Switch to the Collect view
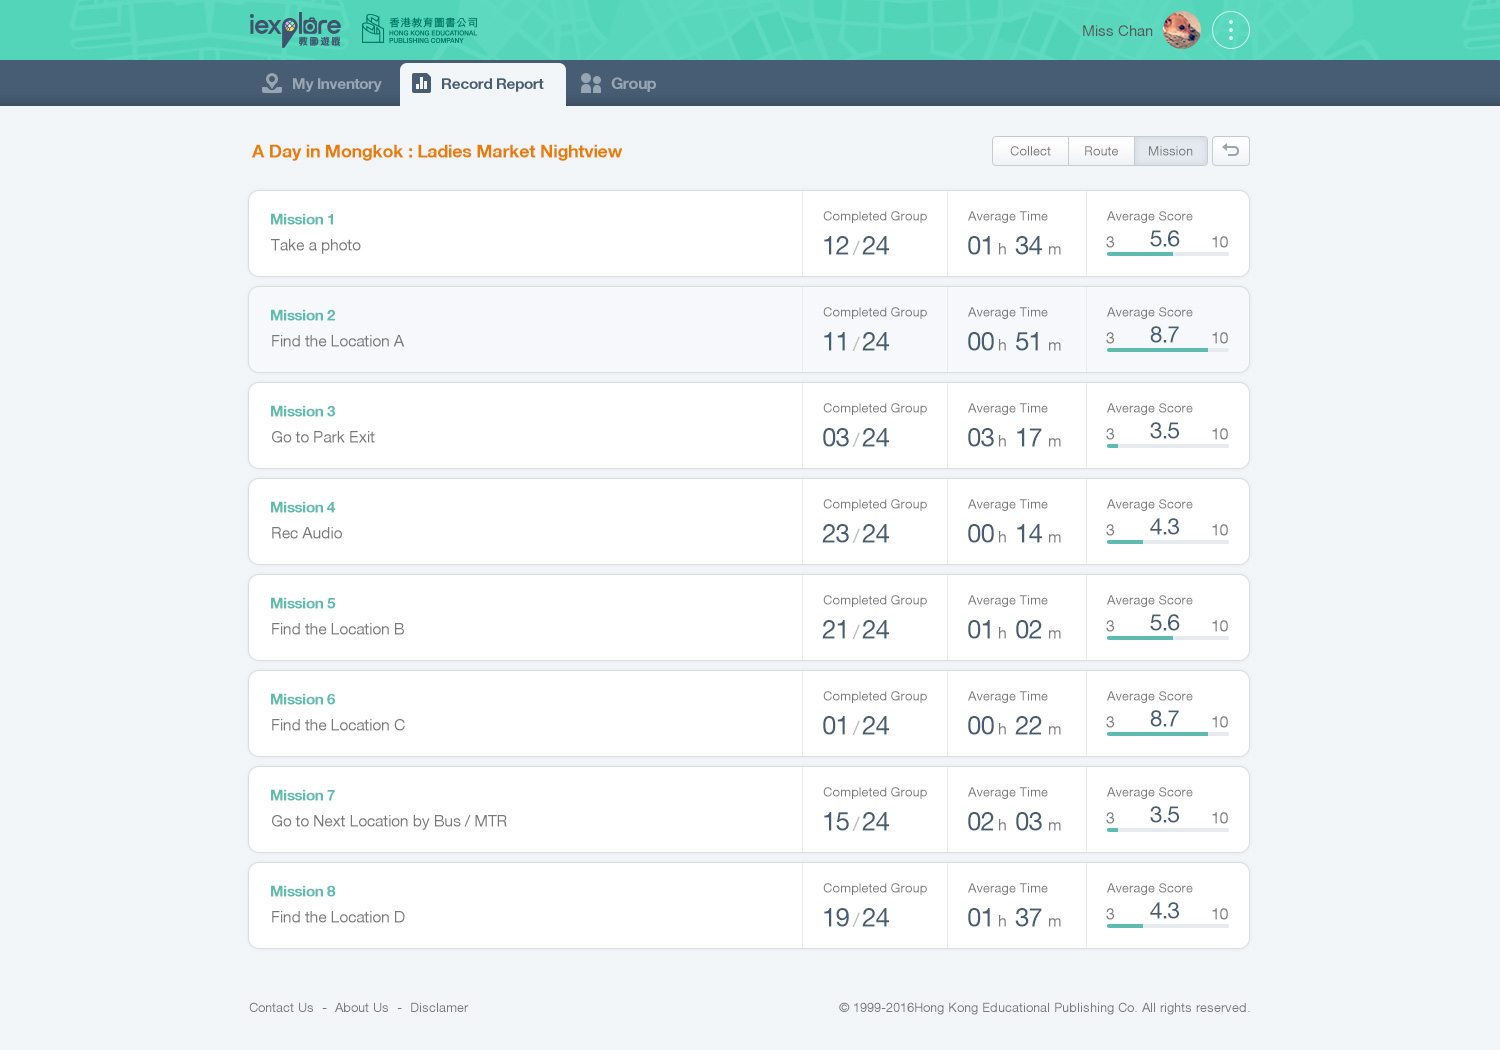The height and width of the screenshot is (1050, 1500). point(1030,151)
